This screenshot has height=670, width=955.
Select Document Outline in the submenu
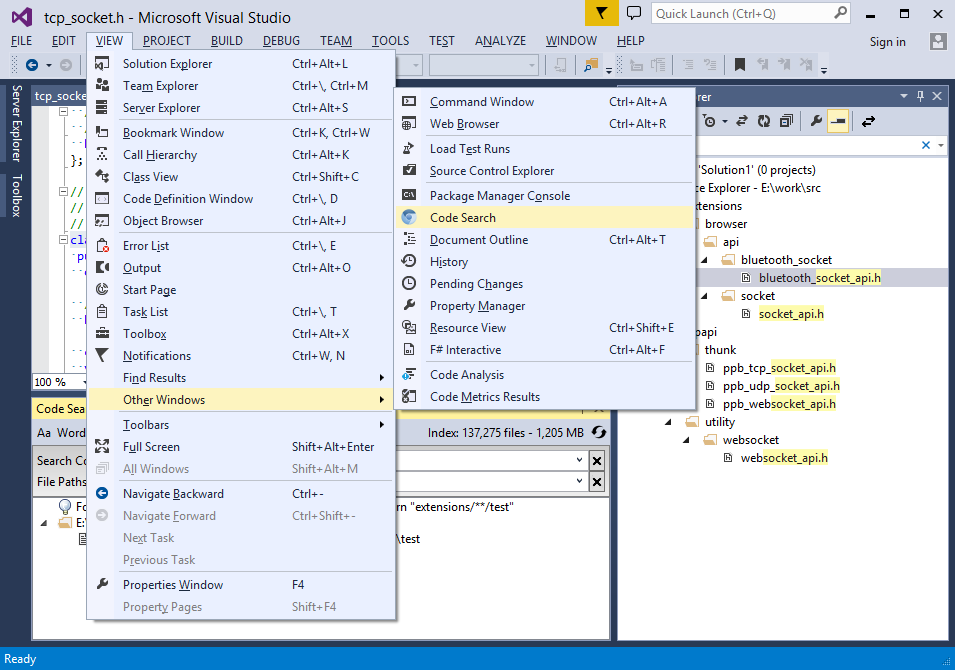click(545, 239)
